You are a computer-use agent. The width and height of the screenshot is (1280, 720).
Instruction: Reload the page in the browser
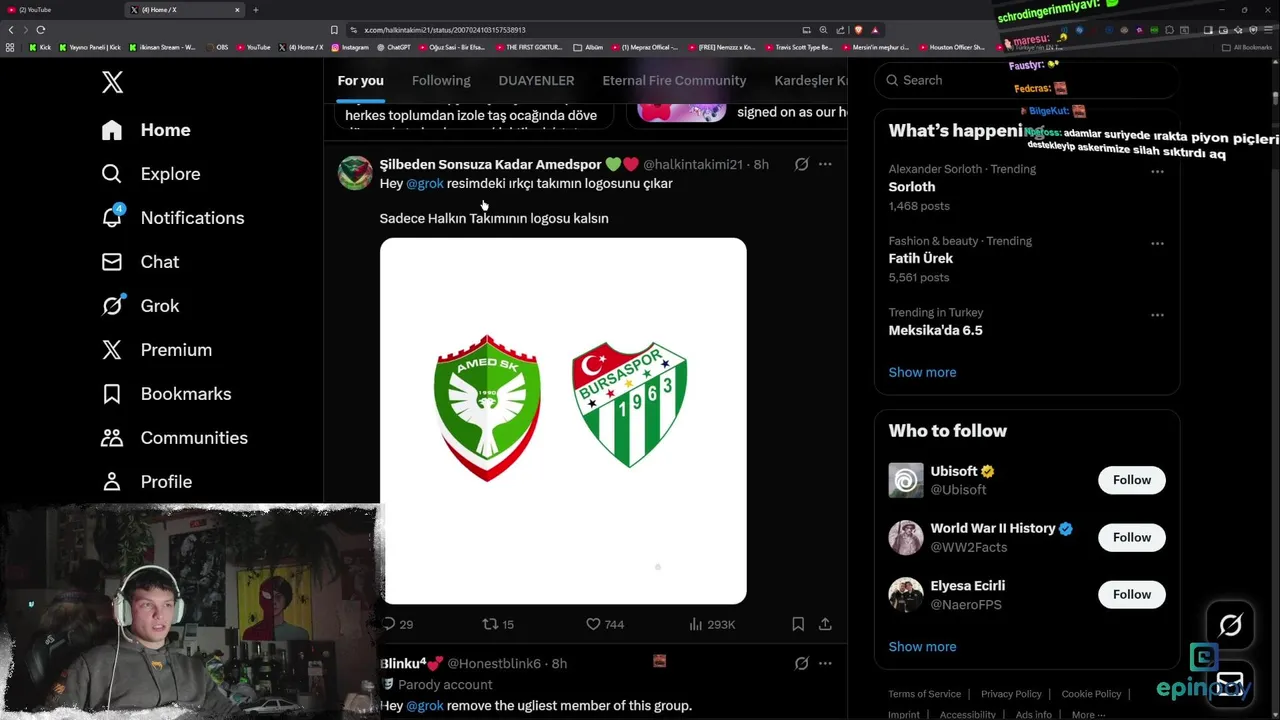point(41,30)
